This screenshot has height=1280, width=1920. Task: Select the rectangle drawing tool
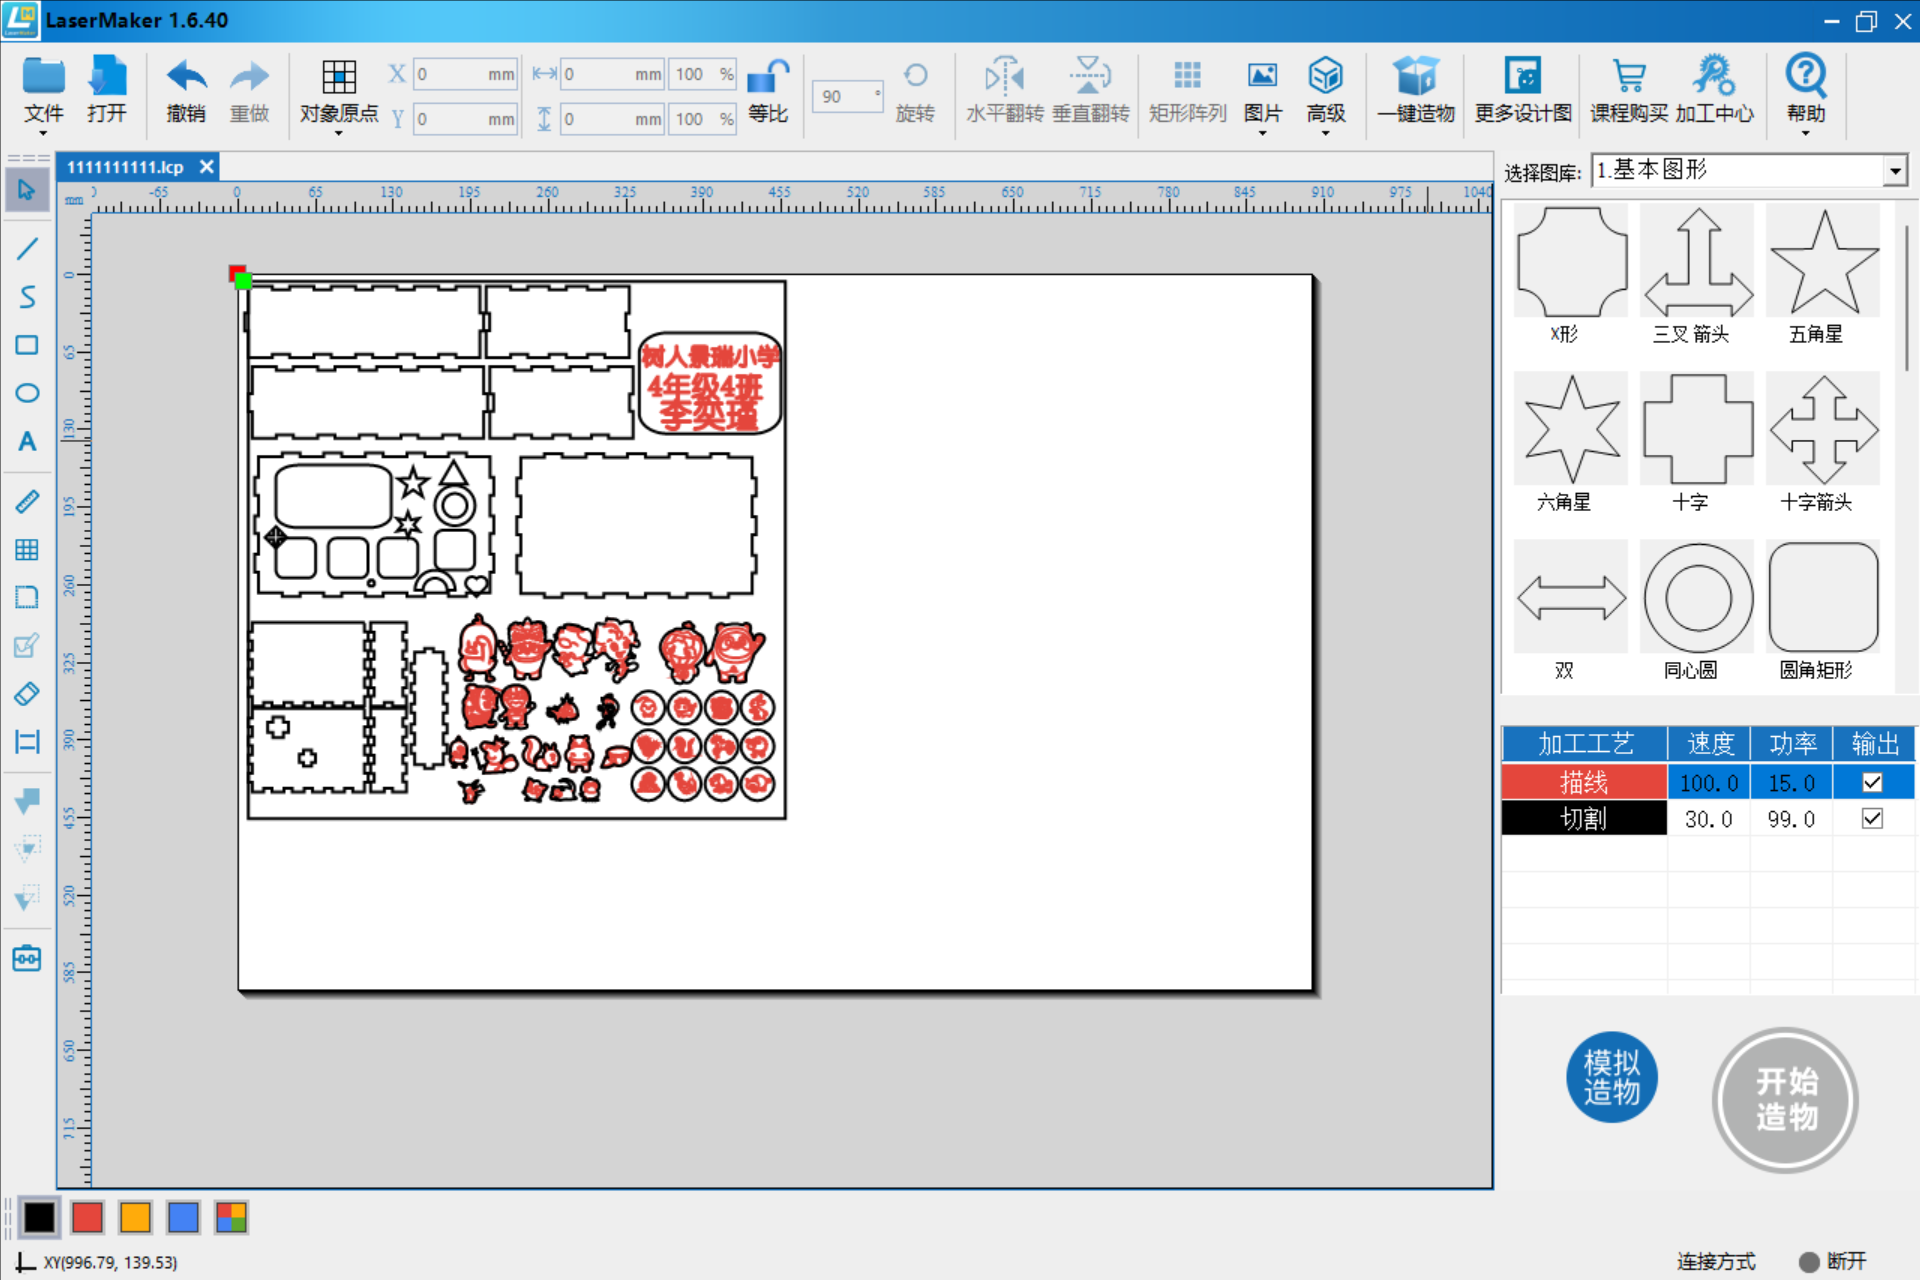(27, 345)
